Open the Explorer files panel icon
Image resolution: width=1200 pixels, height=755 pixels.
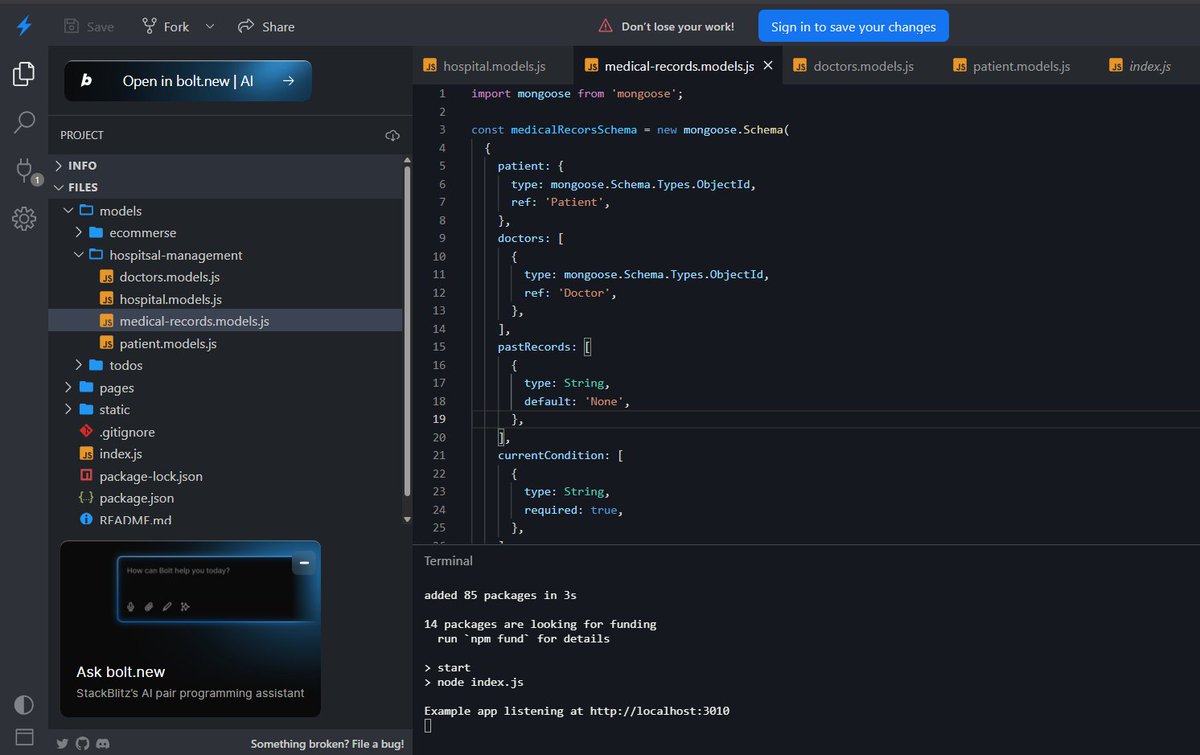click(x=24, y=74)
